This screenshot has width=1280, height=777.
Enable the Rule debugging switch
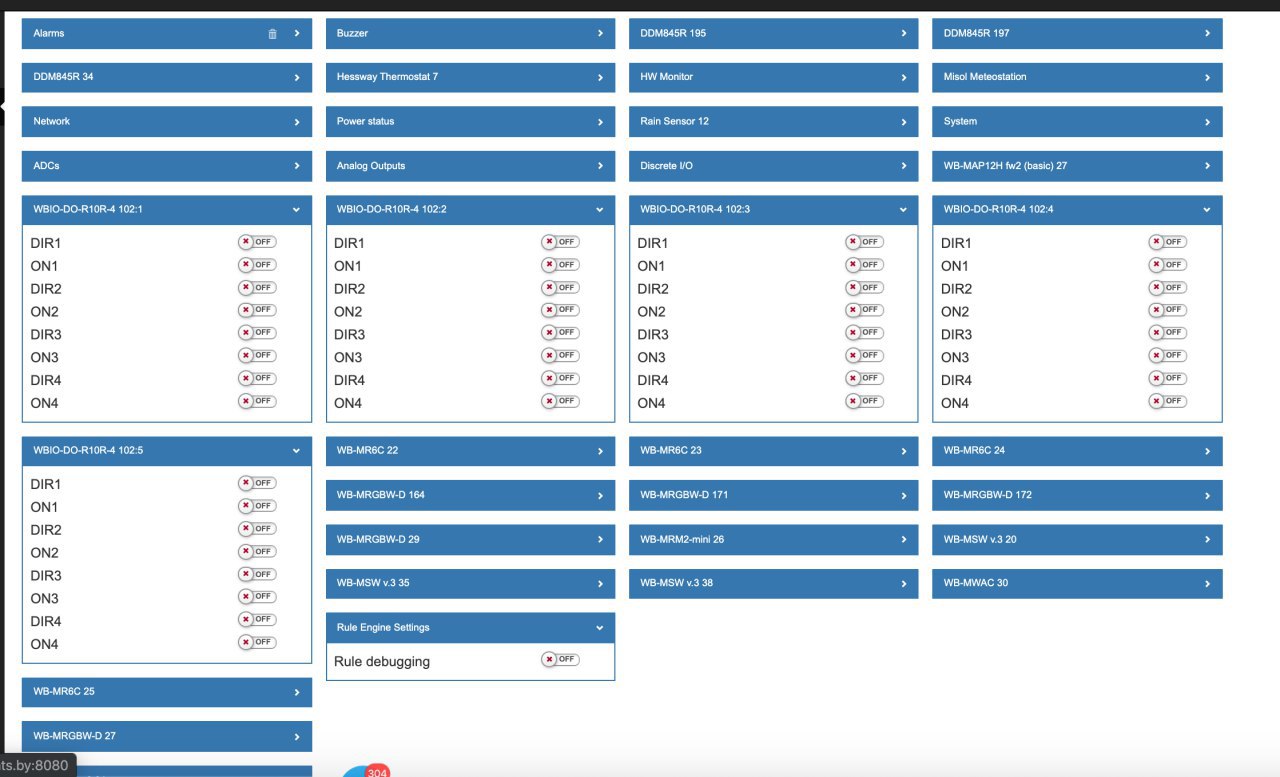560,659
